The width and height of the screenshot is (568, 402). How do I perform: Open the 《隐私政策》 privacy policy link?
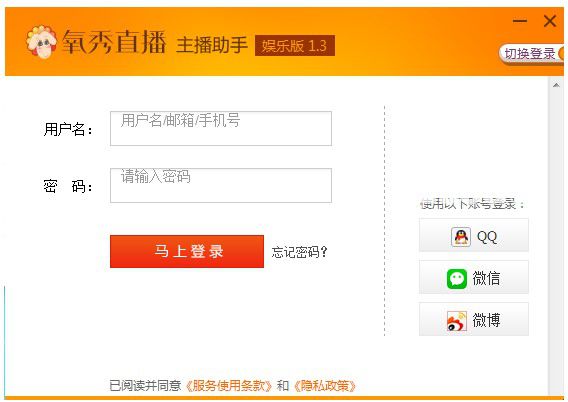(x=324, y=386)
